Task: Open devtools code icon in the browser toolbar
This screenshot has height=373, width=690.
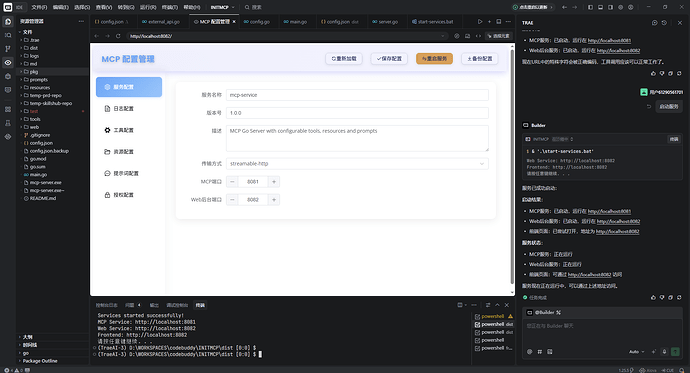Action: tap(478, 36)
